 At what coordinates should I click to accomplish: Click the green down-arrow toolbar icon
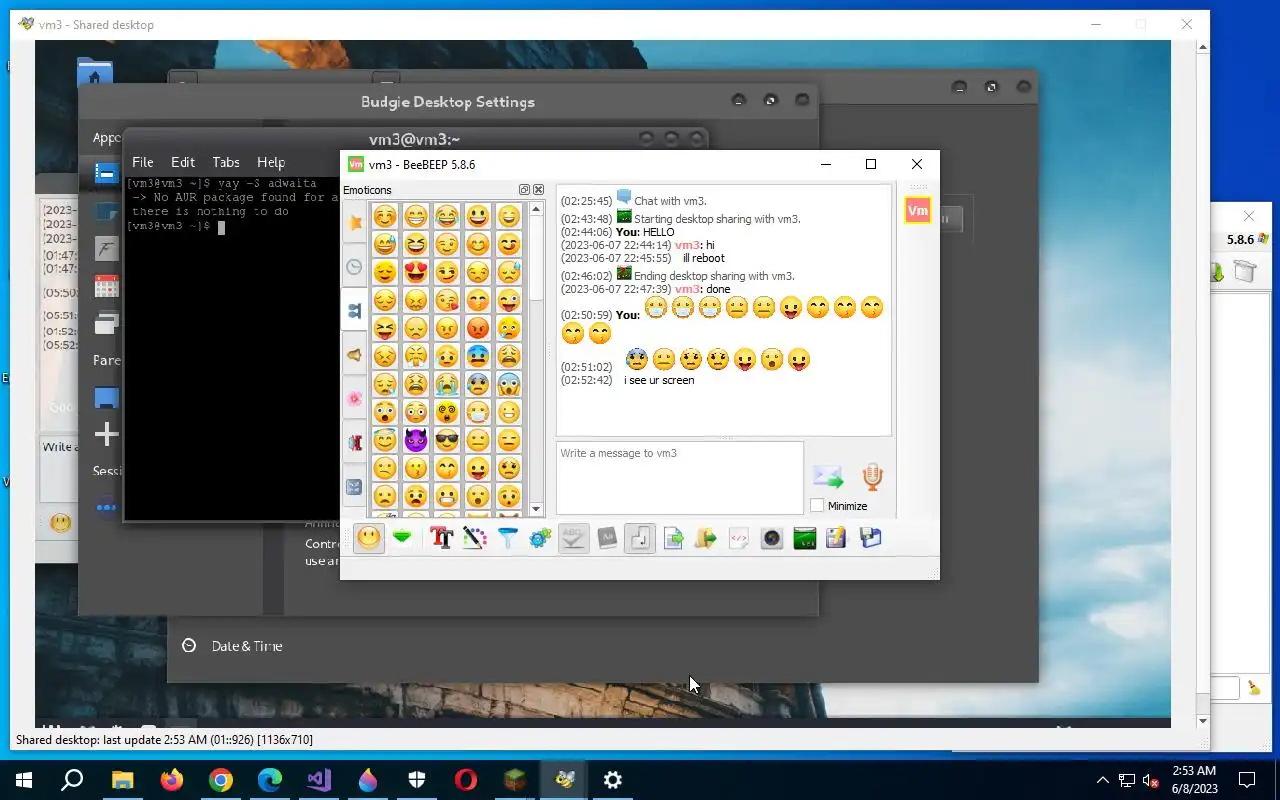click(x=402, y=538)
